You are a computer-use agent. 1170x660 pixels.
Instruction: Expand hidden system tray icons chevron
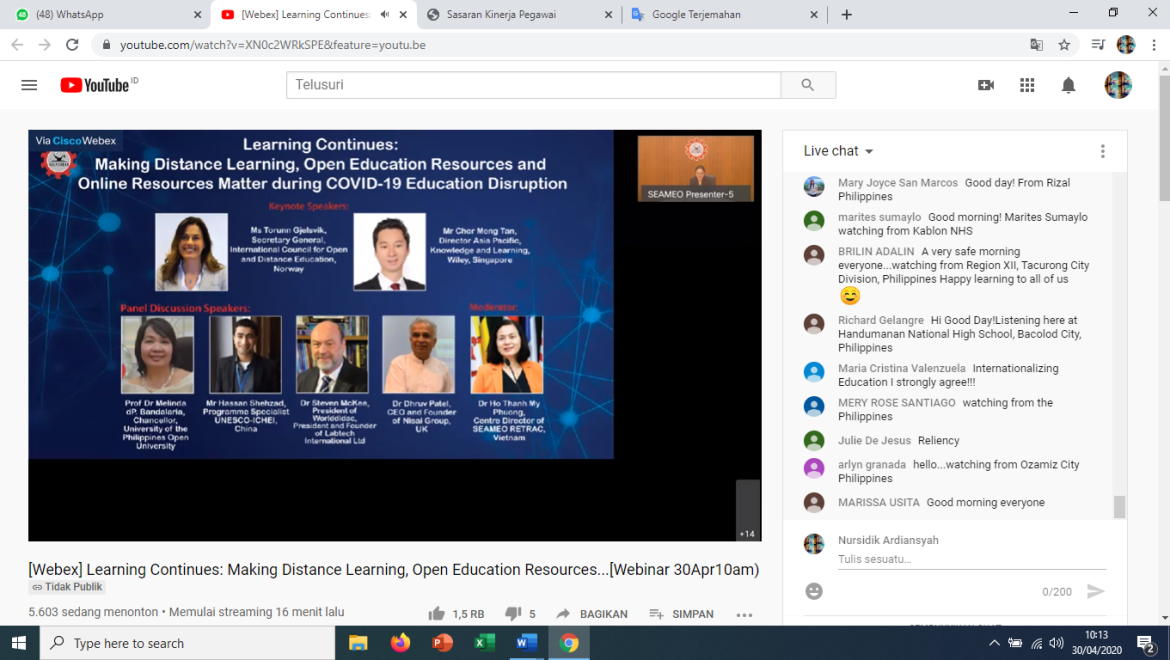pyautogui.click(x=993, y=643)
